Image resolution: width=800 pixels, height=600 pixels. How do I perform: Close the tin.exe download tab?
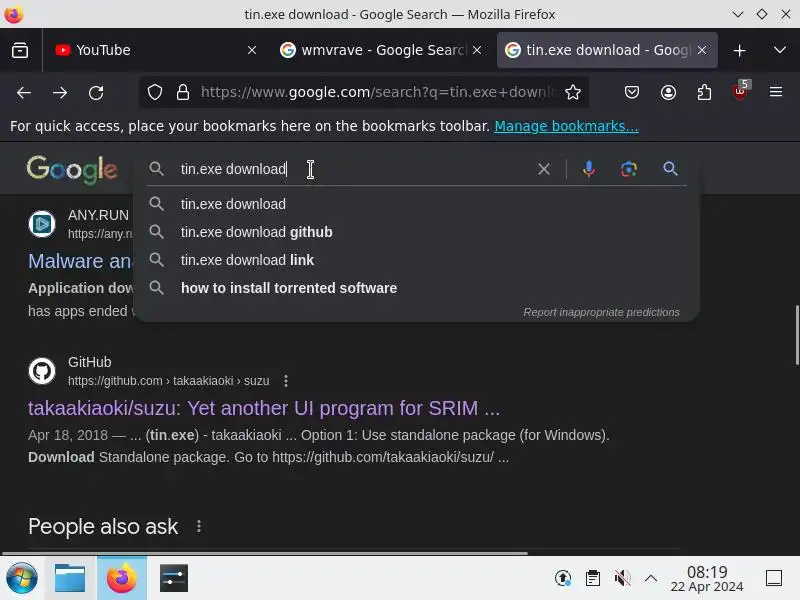(x=702, y=50)
